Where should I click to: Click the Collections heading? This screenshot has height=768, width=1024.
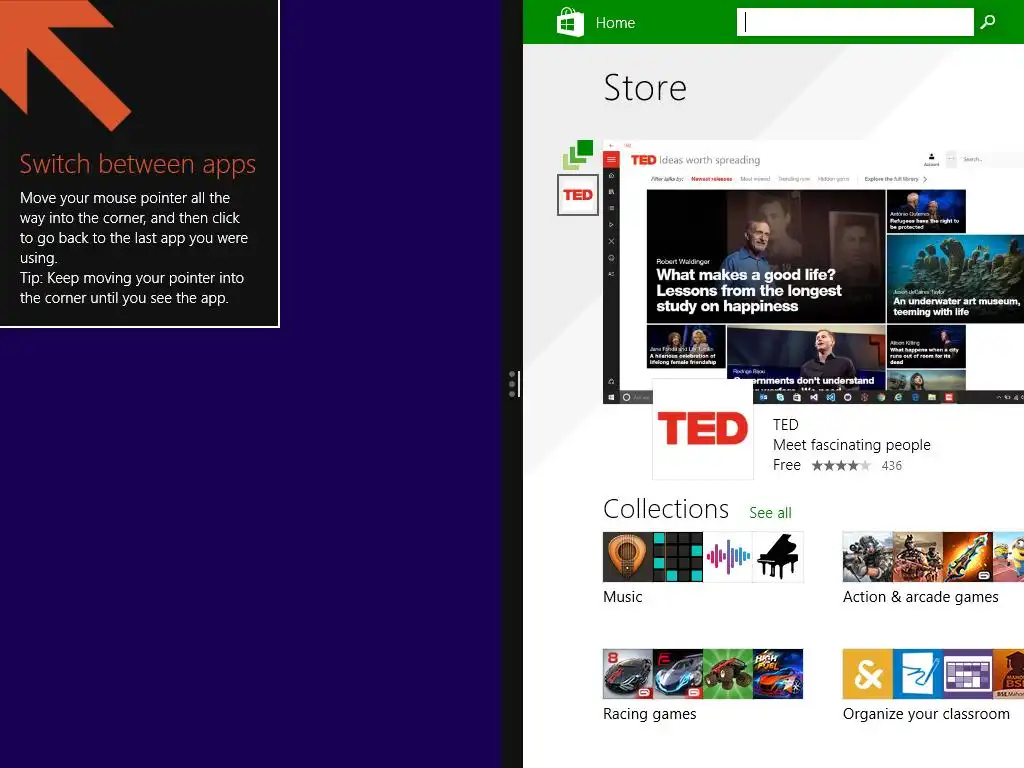[665, 509]
